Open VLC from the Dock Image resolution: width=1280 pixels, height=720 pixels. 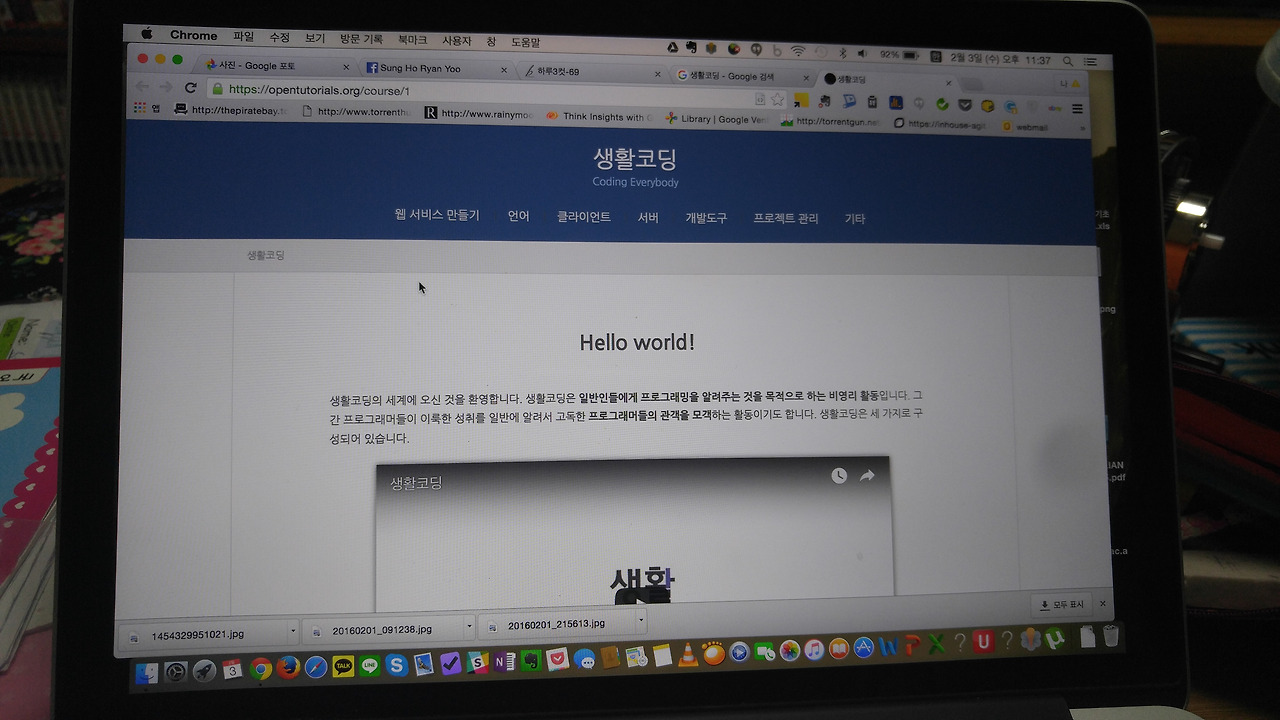pyautogui.click(x=688, y=657)
